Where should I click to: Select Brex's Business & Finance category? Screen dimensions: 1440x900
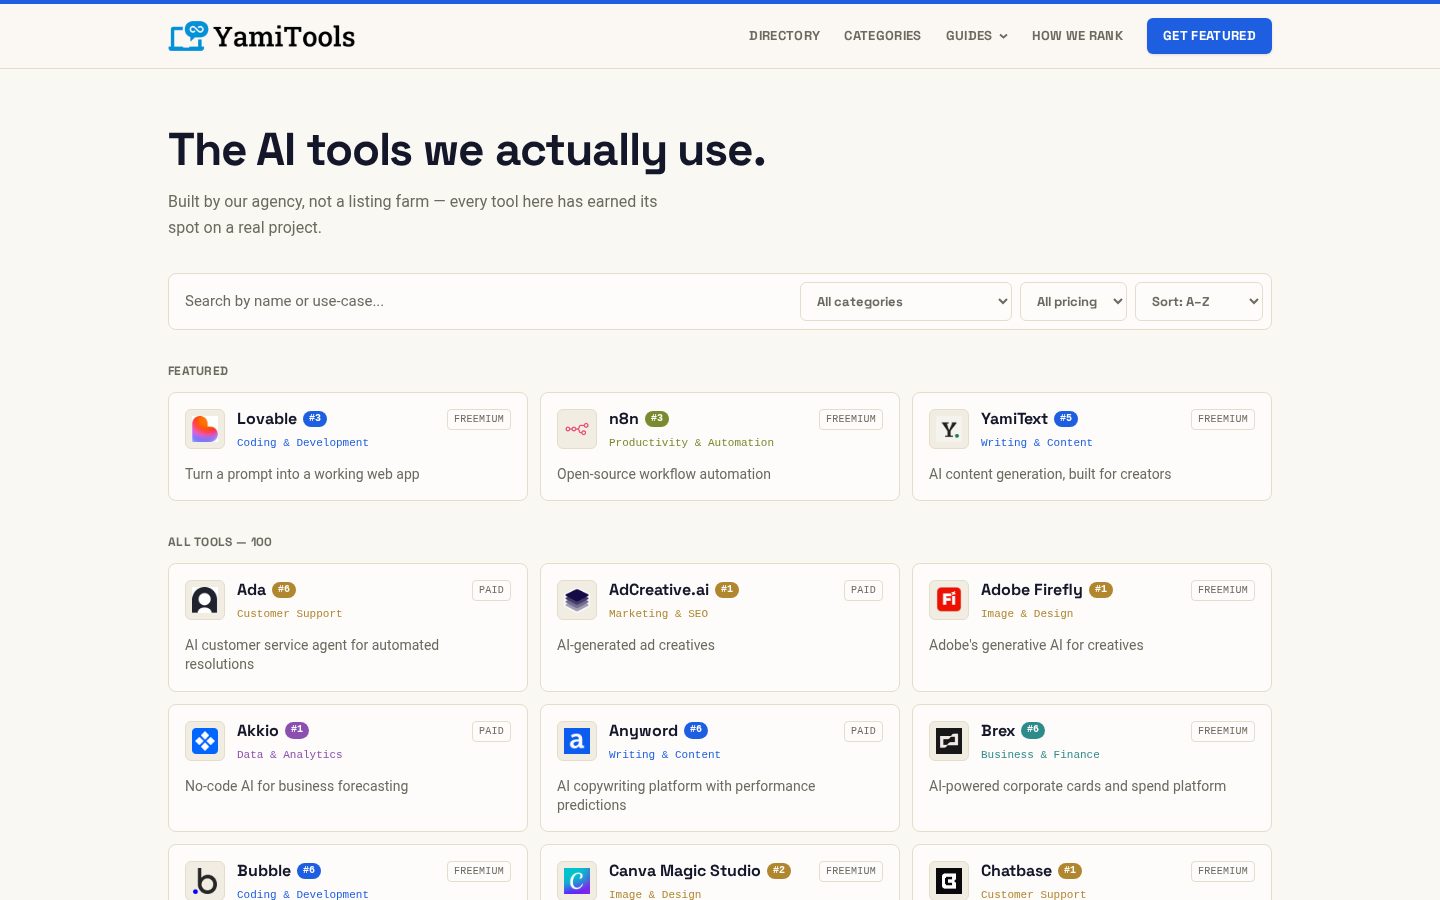1040,755
